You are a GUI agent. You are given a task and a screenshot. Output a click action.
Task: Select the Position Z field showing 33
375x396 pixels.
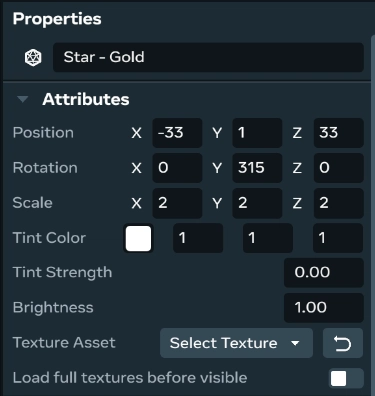[339, 133]
